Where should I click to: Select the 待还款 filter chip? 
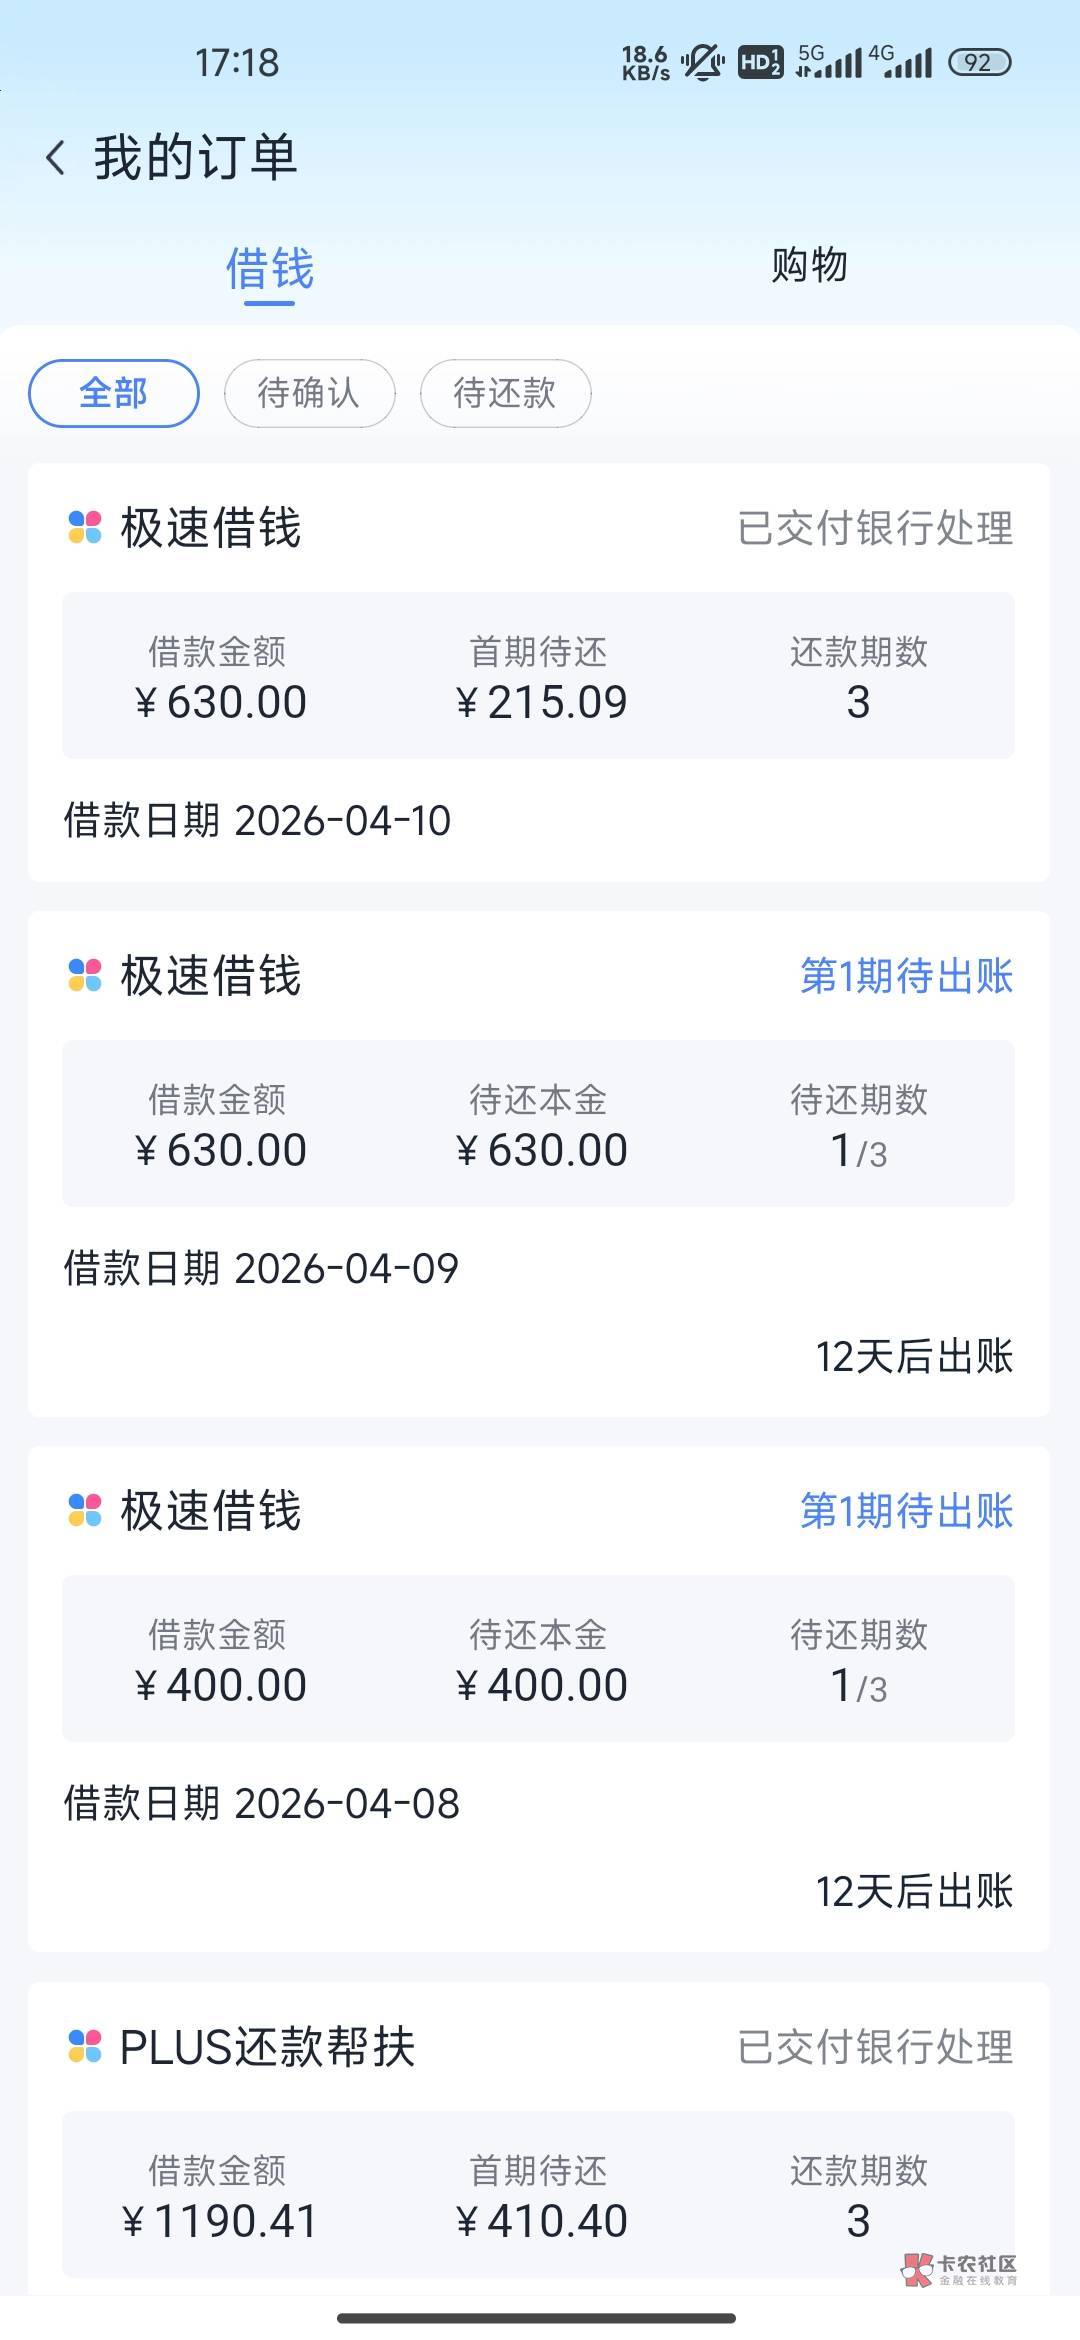505,393
